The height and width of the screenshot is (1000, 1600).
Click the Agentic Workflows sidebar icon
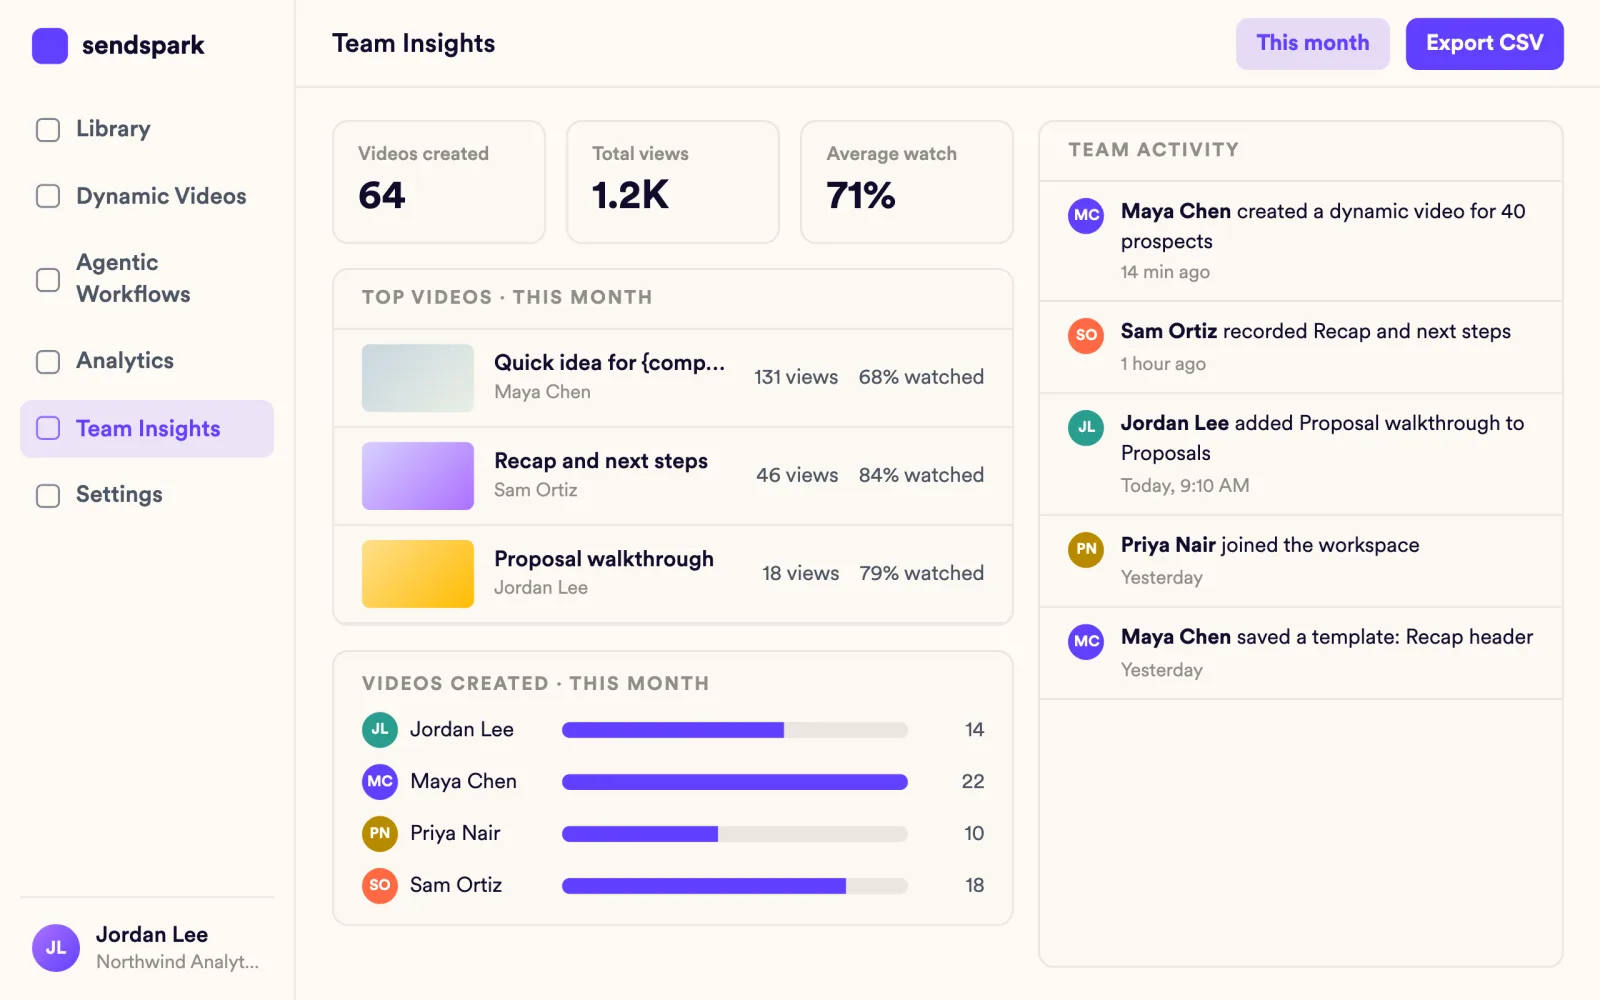[48, 279]
